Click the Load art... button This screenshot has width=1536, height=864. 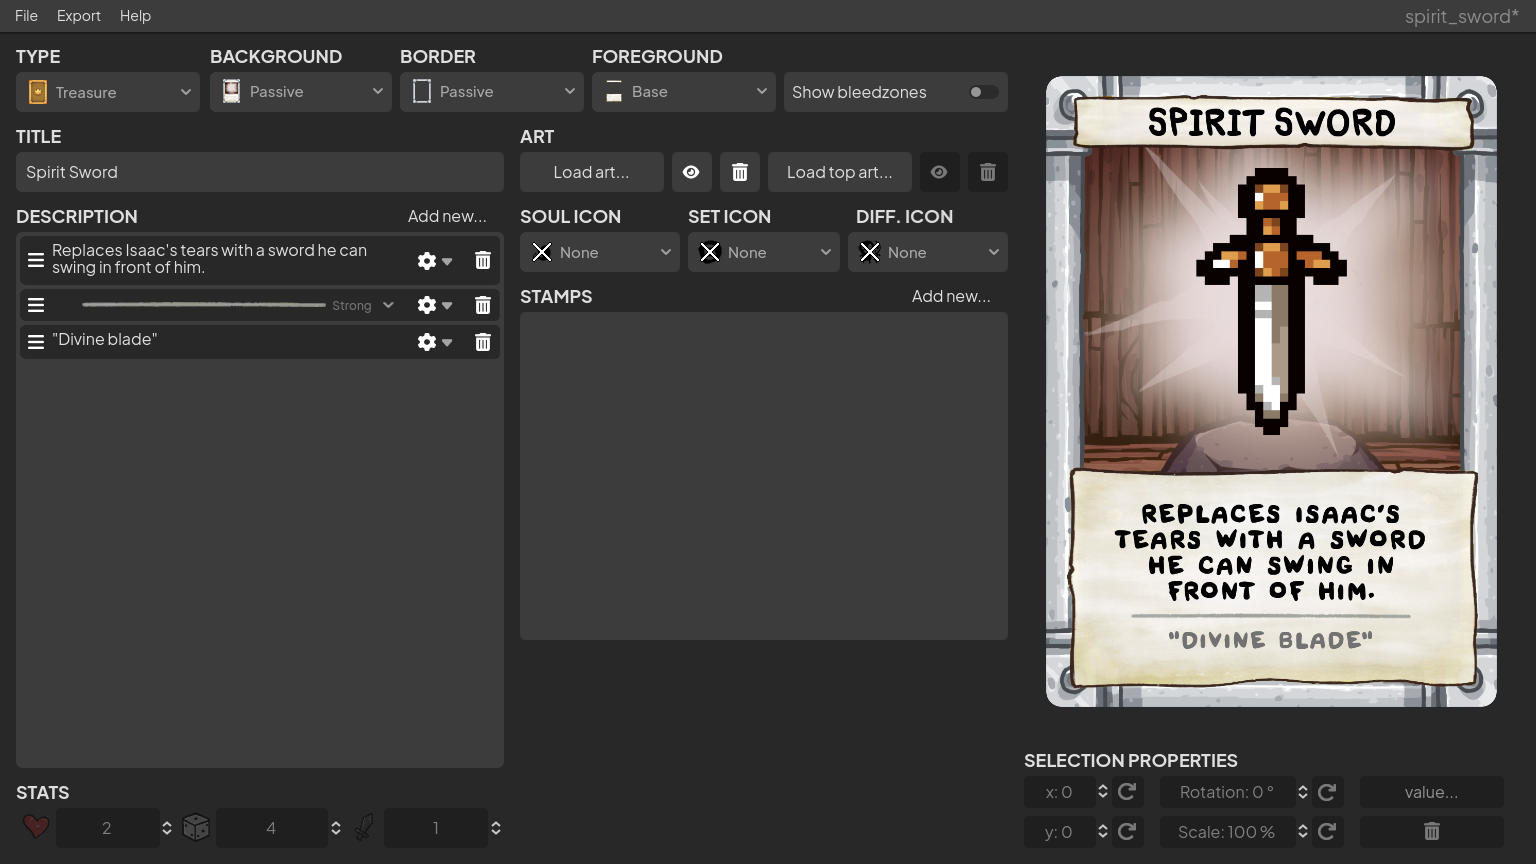[x=592, y=172]
